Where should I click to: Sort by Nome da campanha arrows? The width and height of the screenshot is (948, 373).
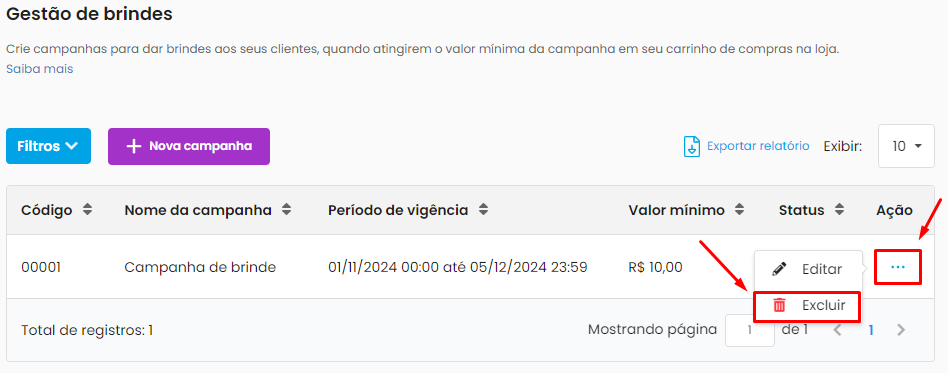tap(287, 210)
